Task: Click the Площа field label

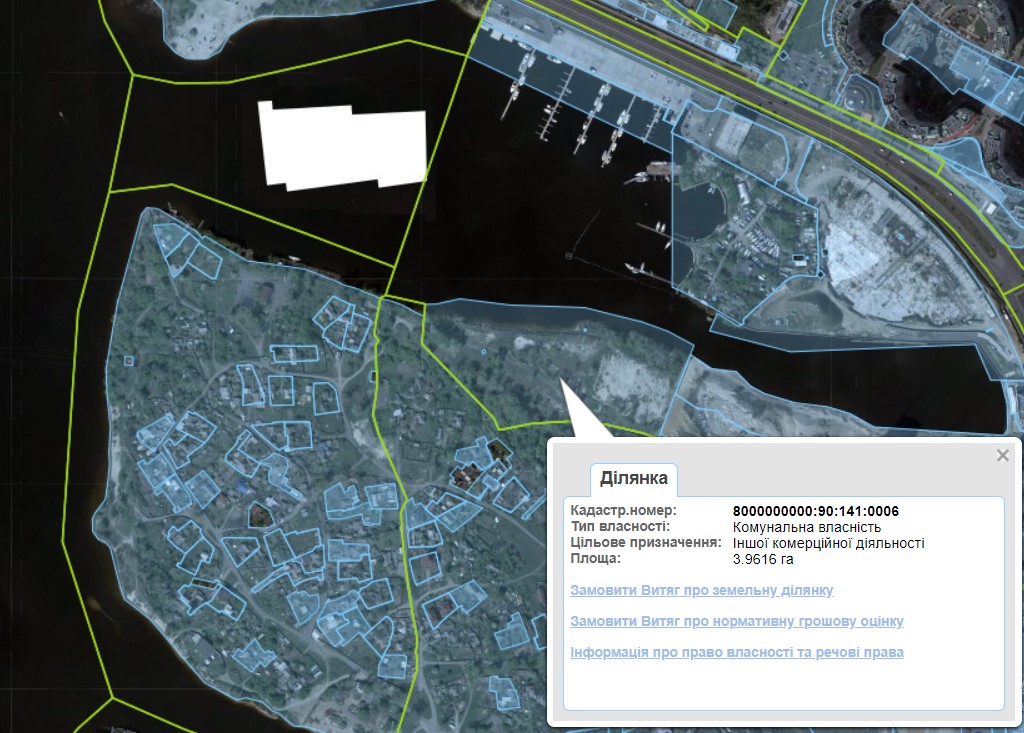Action: pyautogui.click(x=595, y=559)
